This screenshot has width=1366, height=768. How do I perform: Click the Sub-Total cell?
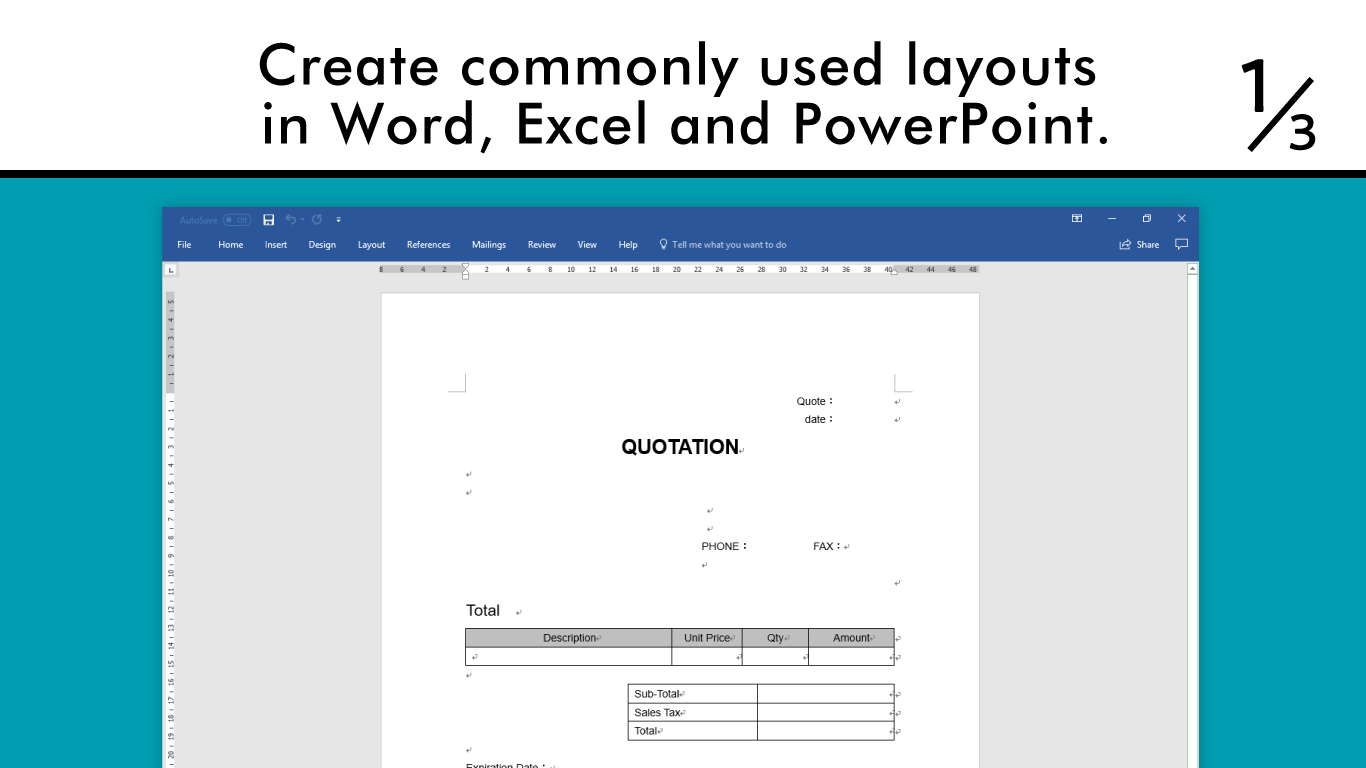point(692,694)
